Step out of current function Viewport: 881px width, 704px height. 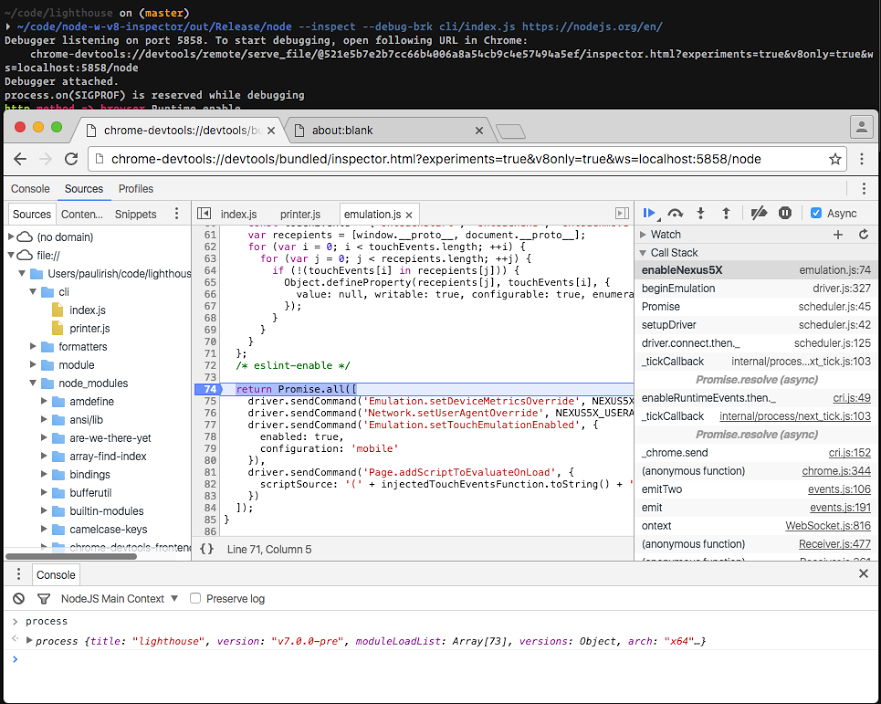(x=726, y=213)
